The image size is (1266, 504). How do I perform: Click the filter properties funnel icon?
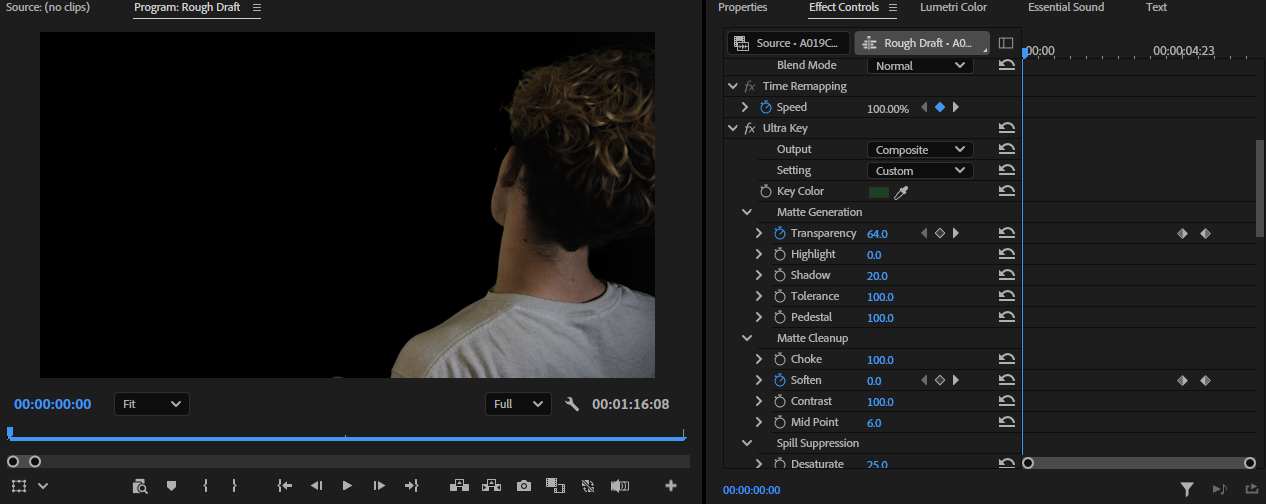pyautogui.click(x=1187, y=489)
